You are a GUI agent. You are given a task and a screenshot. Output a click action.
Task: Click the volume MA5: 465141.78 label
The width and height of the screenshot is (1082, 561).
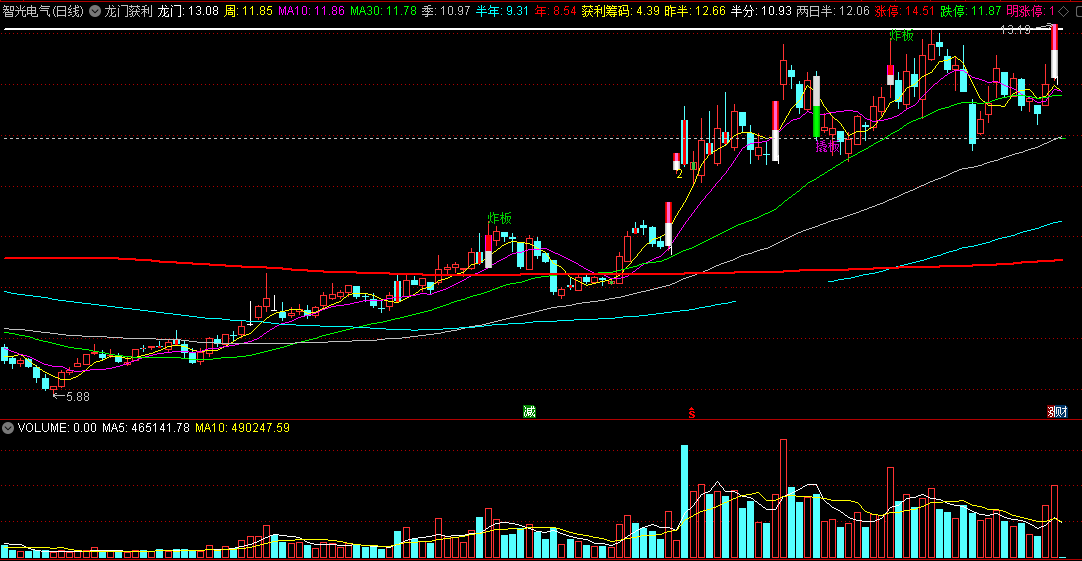pyautogui.click(x=146, y=428)
